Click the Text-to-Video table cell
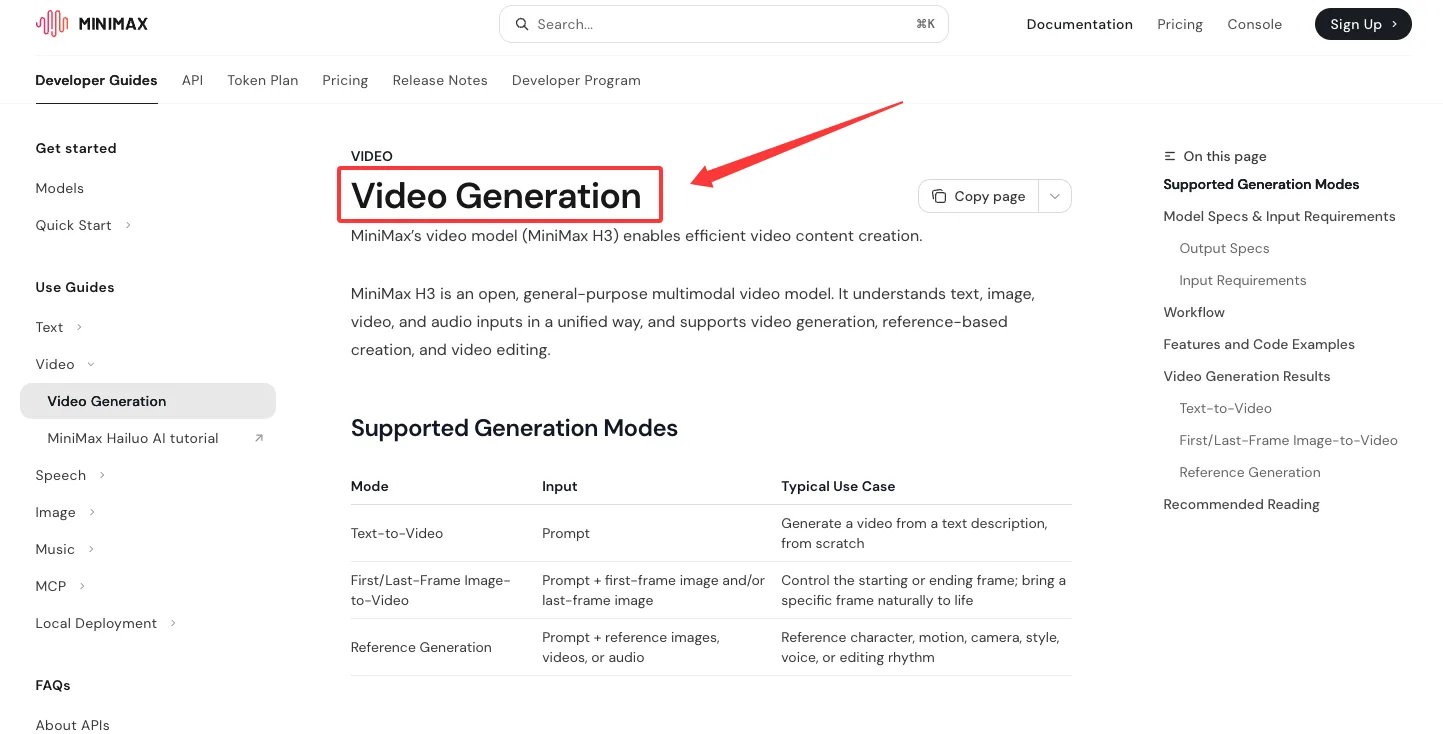This screenshot has width=1443, height=734. click(397, 533)
